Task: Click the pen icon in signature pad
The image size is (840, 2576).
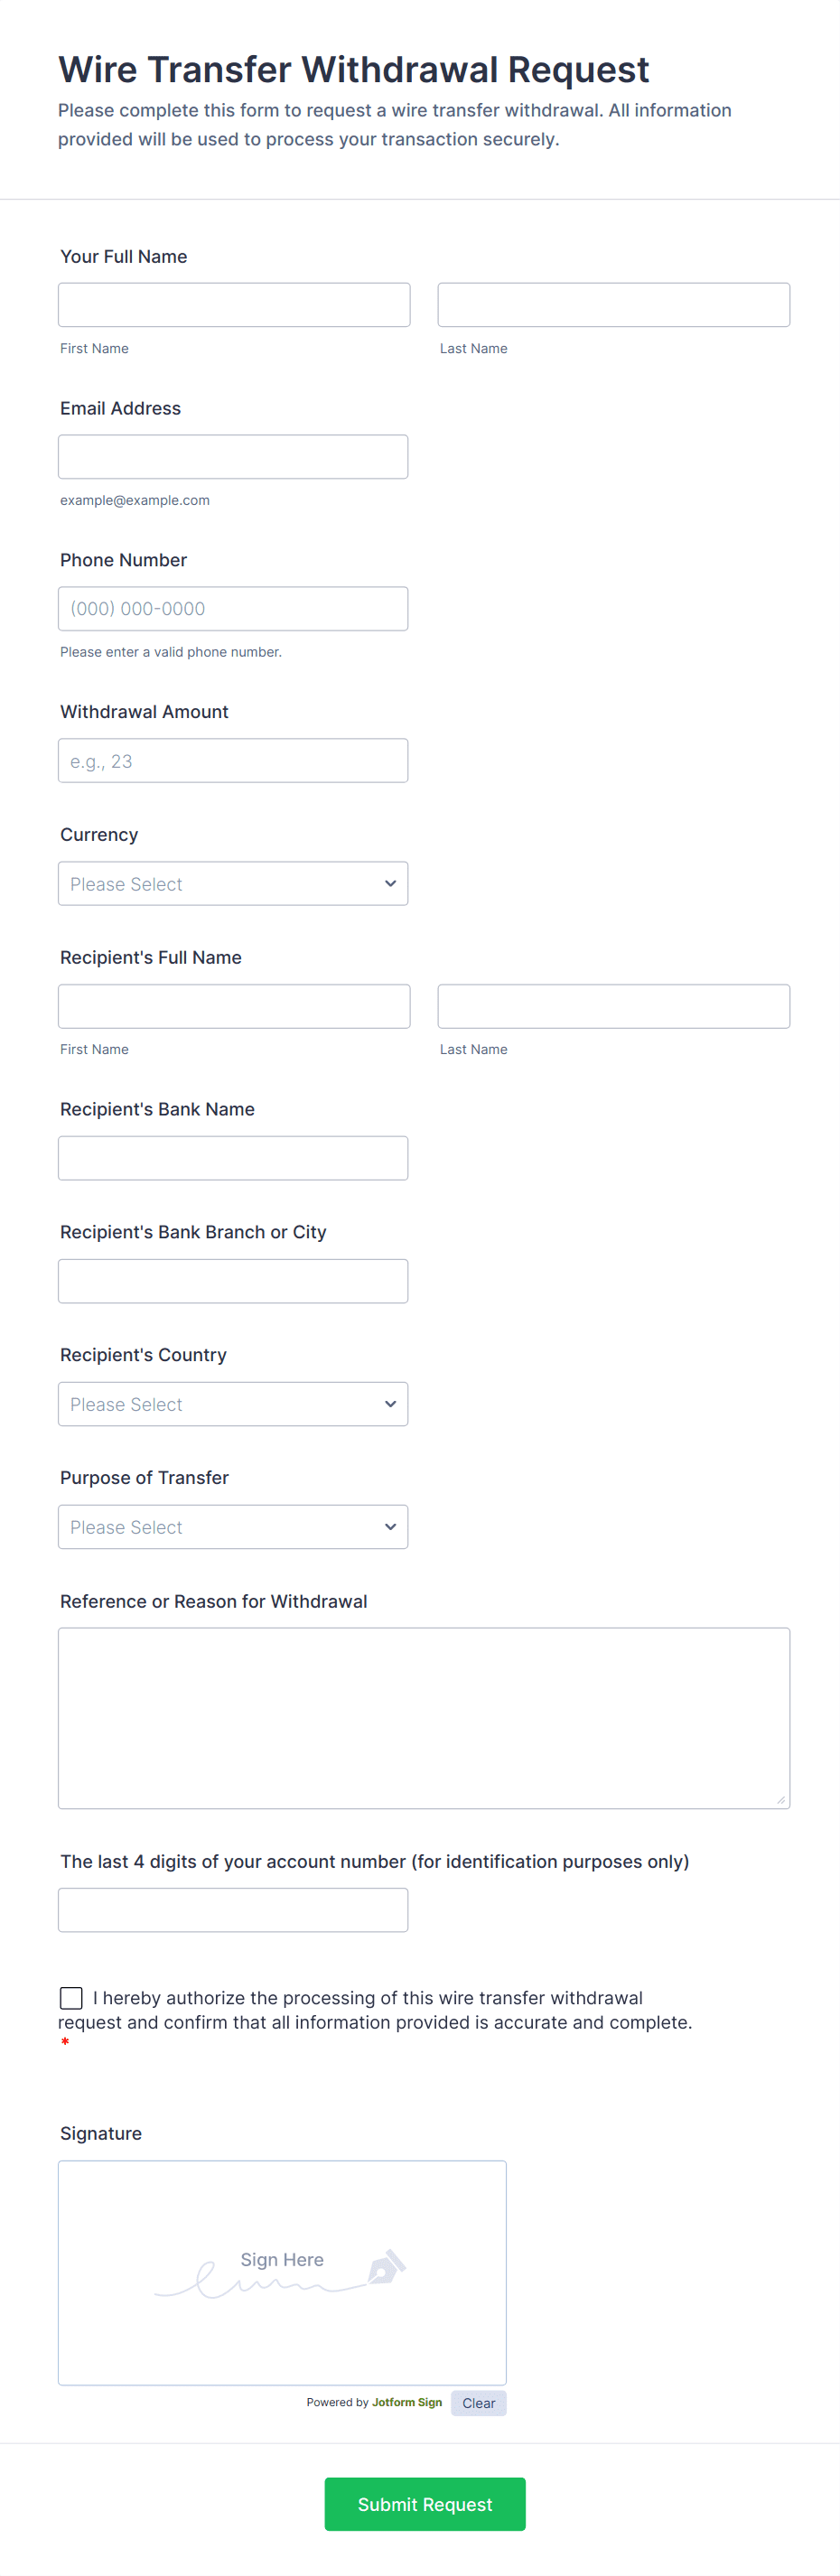Action: (386, 2265)
